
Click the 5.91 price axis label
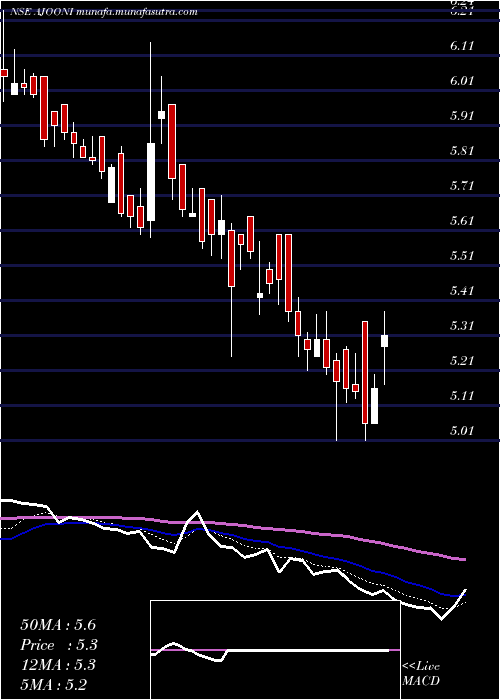coord(462,116)
